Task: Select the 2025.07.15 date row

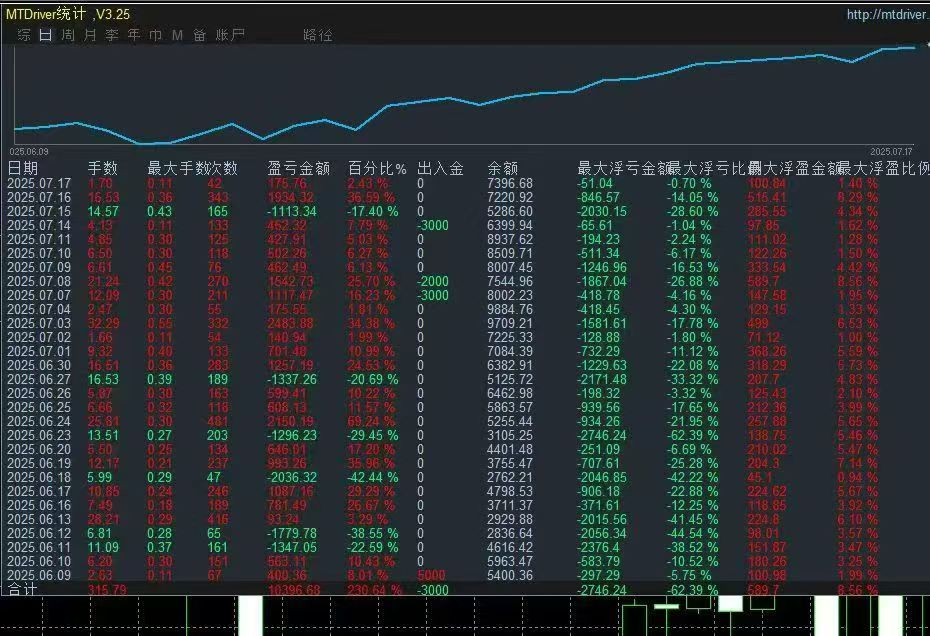Action: point(39,211)
